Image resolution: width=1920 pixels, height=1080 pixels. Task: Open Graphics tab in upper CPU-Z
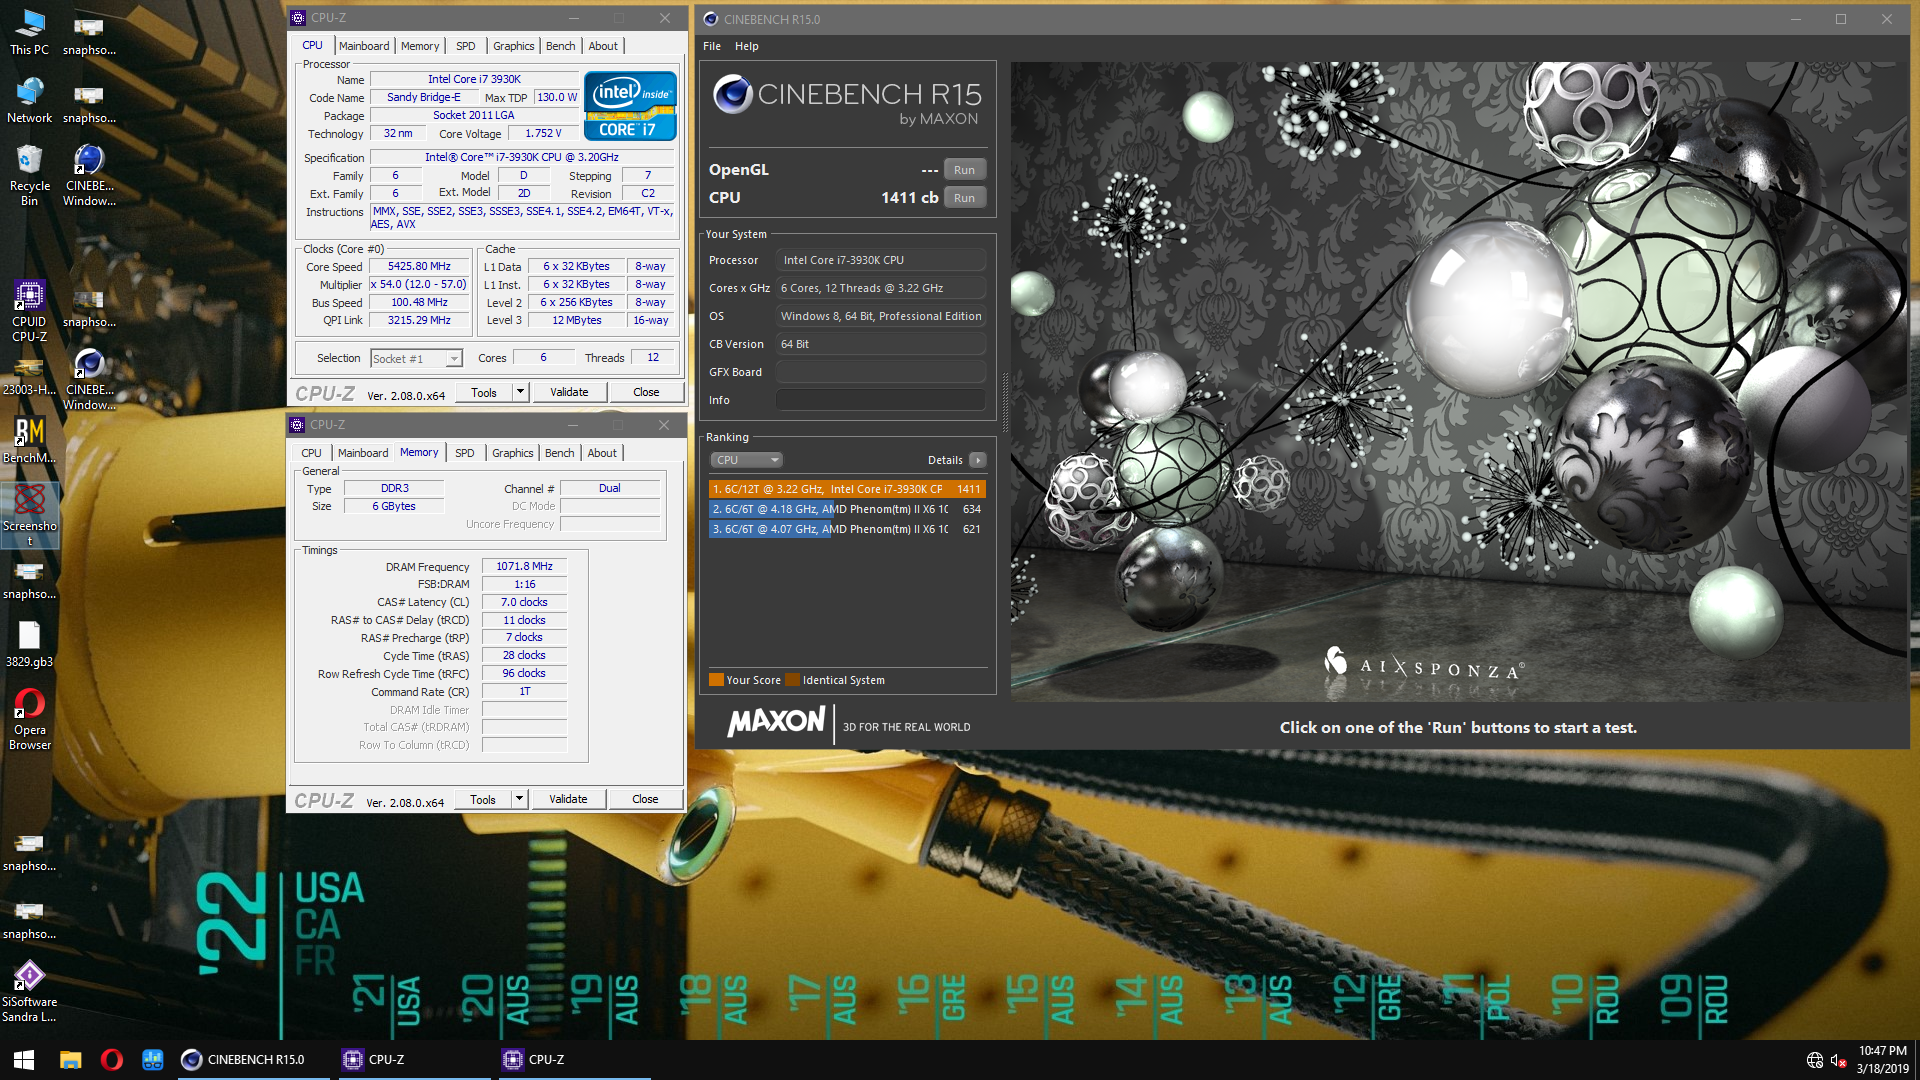(514, 46)
